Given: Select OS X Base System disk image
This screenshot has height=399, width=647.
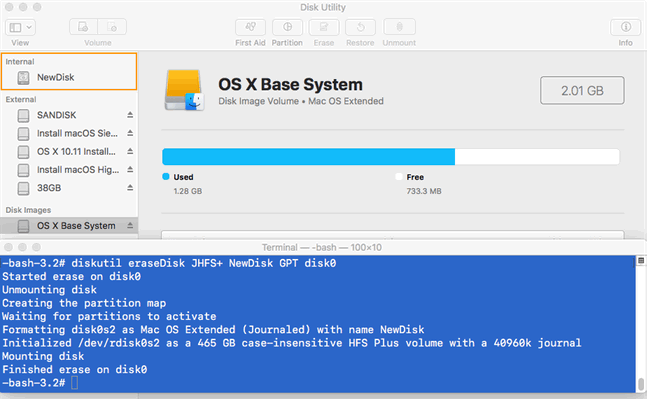Looking at the screenshot, I should (69, 226).
